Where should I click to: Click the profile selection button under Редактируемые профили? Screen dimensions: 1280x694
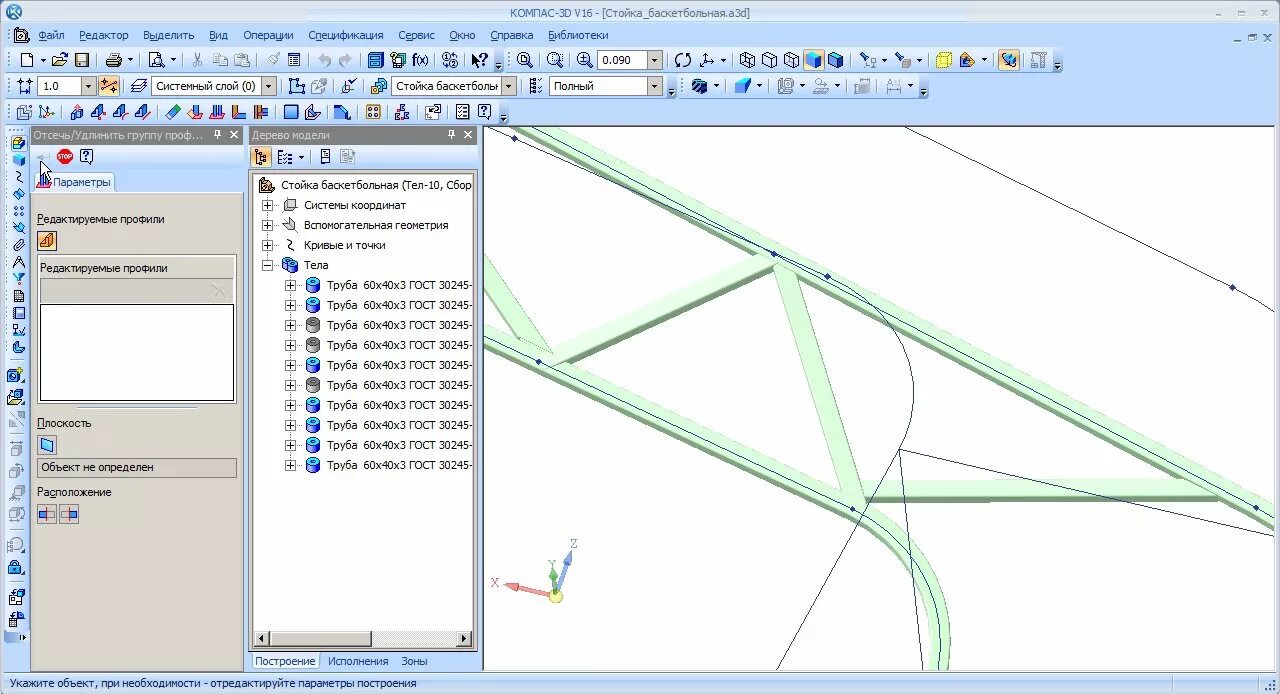point(47,240)
